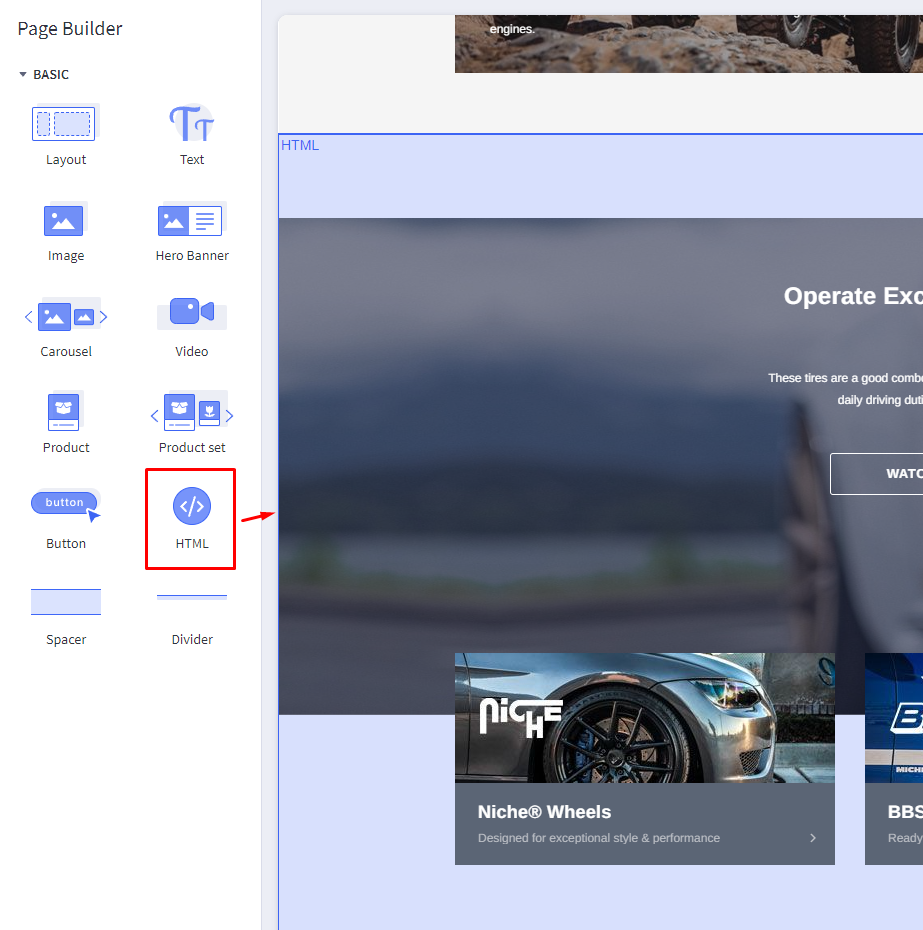This screenshot has height=930, width=923.
Task: Select the Layout element icon
Action: (x=64, y=123)
